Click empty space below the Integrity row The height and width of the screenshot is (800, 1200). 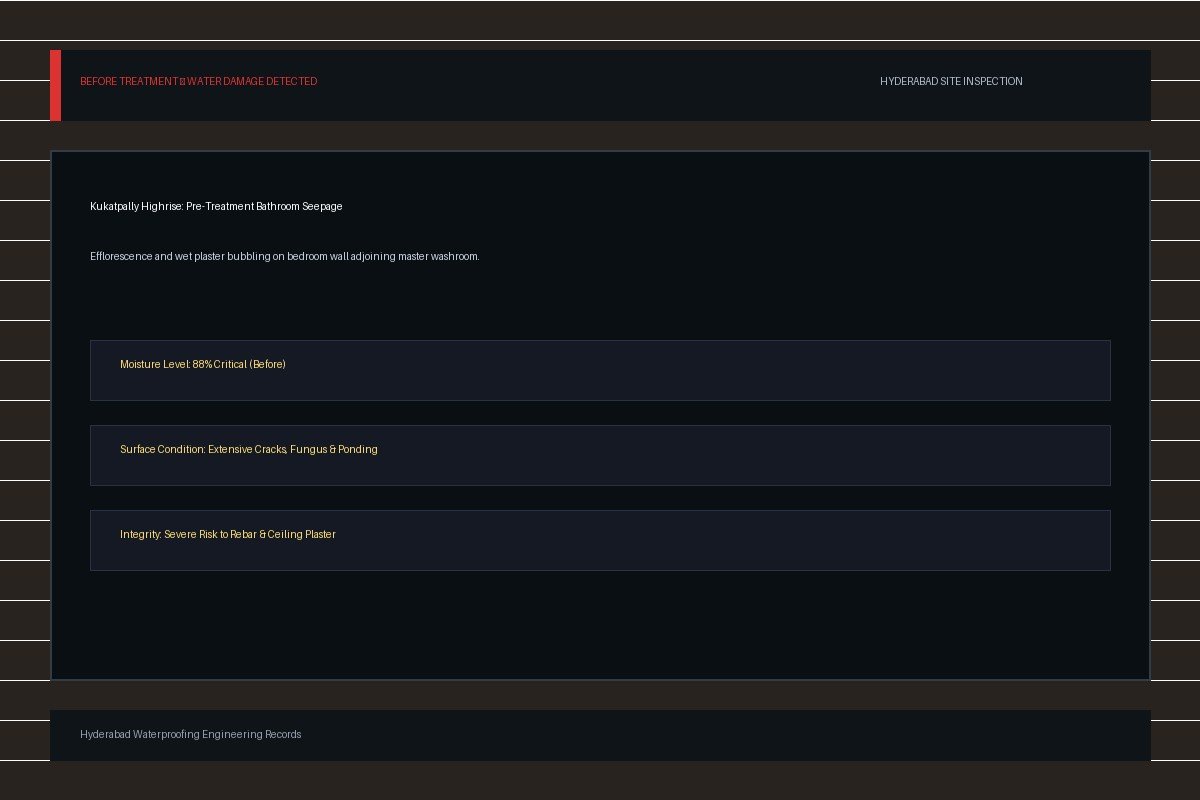[600, 625]
